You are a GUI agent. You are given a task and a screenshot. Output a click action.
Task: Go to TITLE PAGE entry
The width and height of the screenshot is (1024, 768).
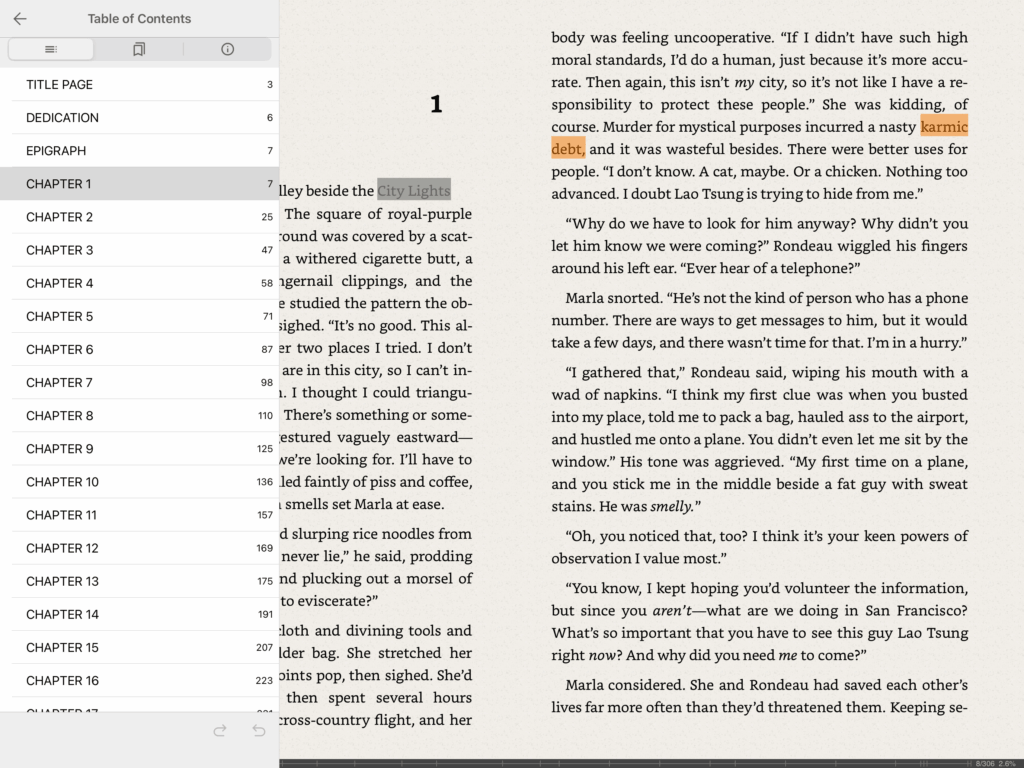pos(140,84)
